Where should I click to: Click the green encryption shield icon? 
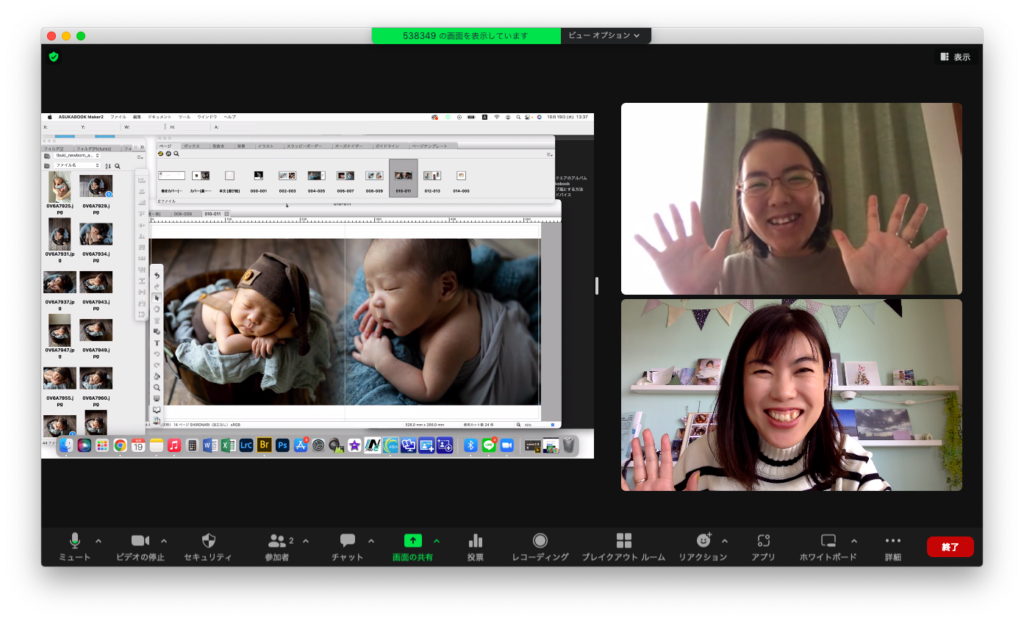54,57
